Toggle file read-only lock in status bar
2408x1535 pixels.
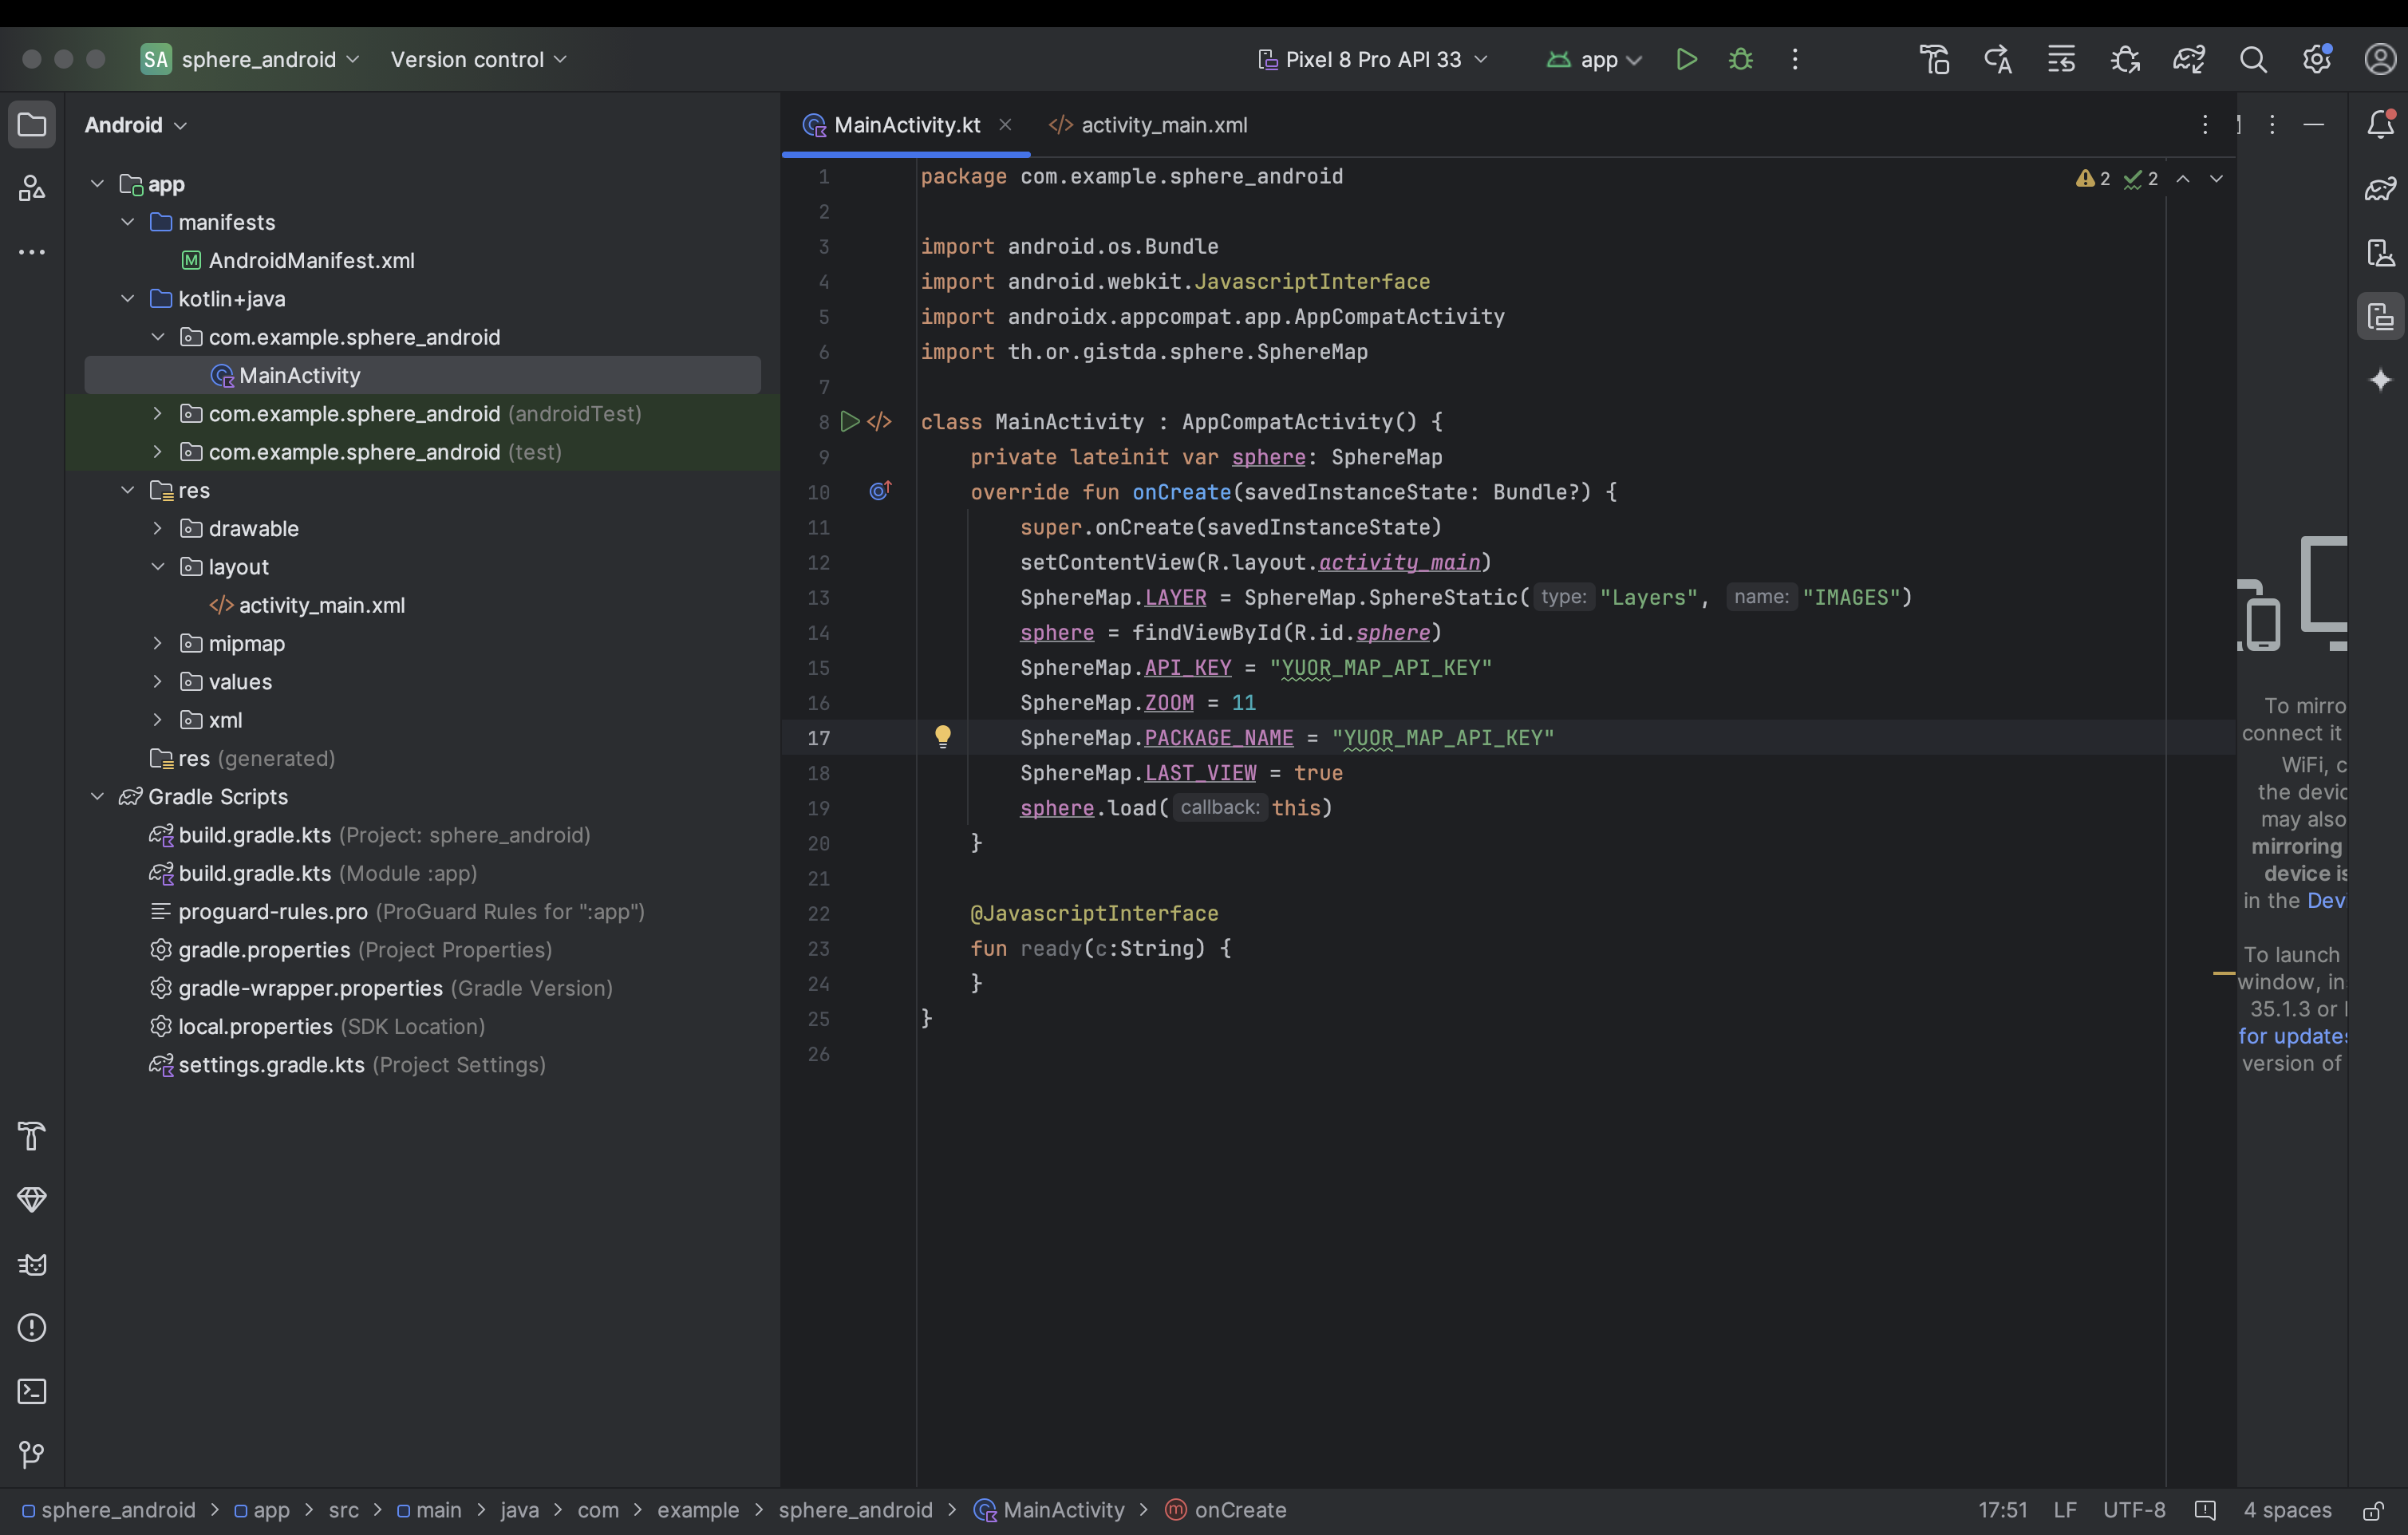pos(2372,1510)
